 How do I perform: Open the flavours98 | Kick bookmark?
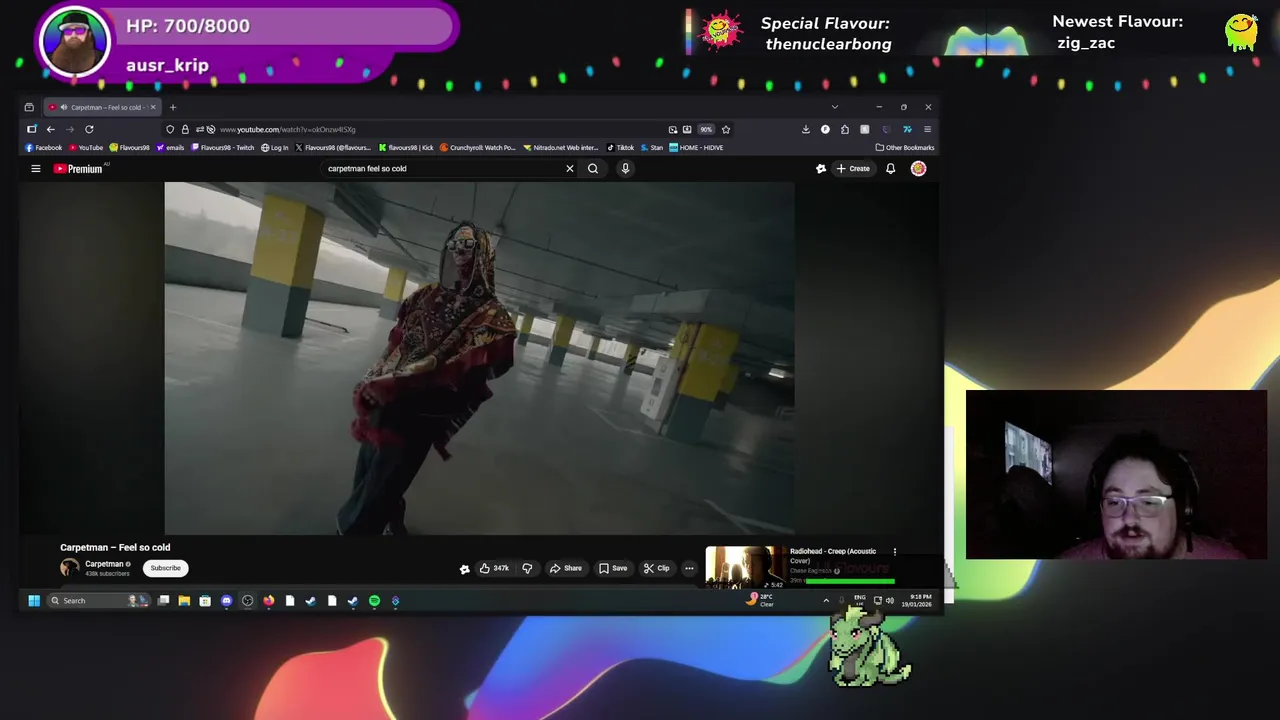point(406,147)
